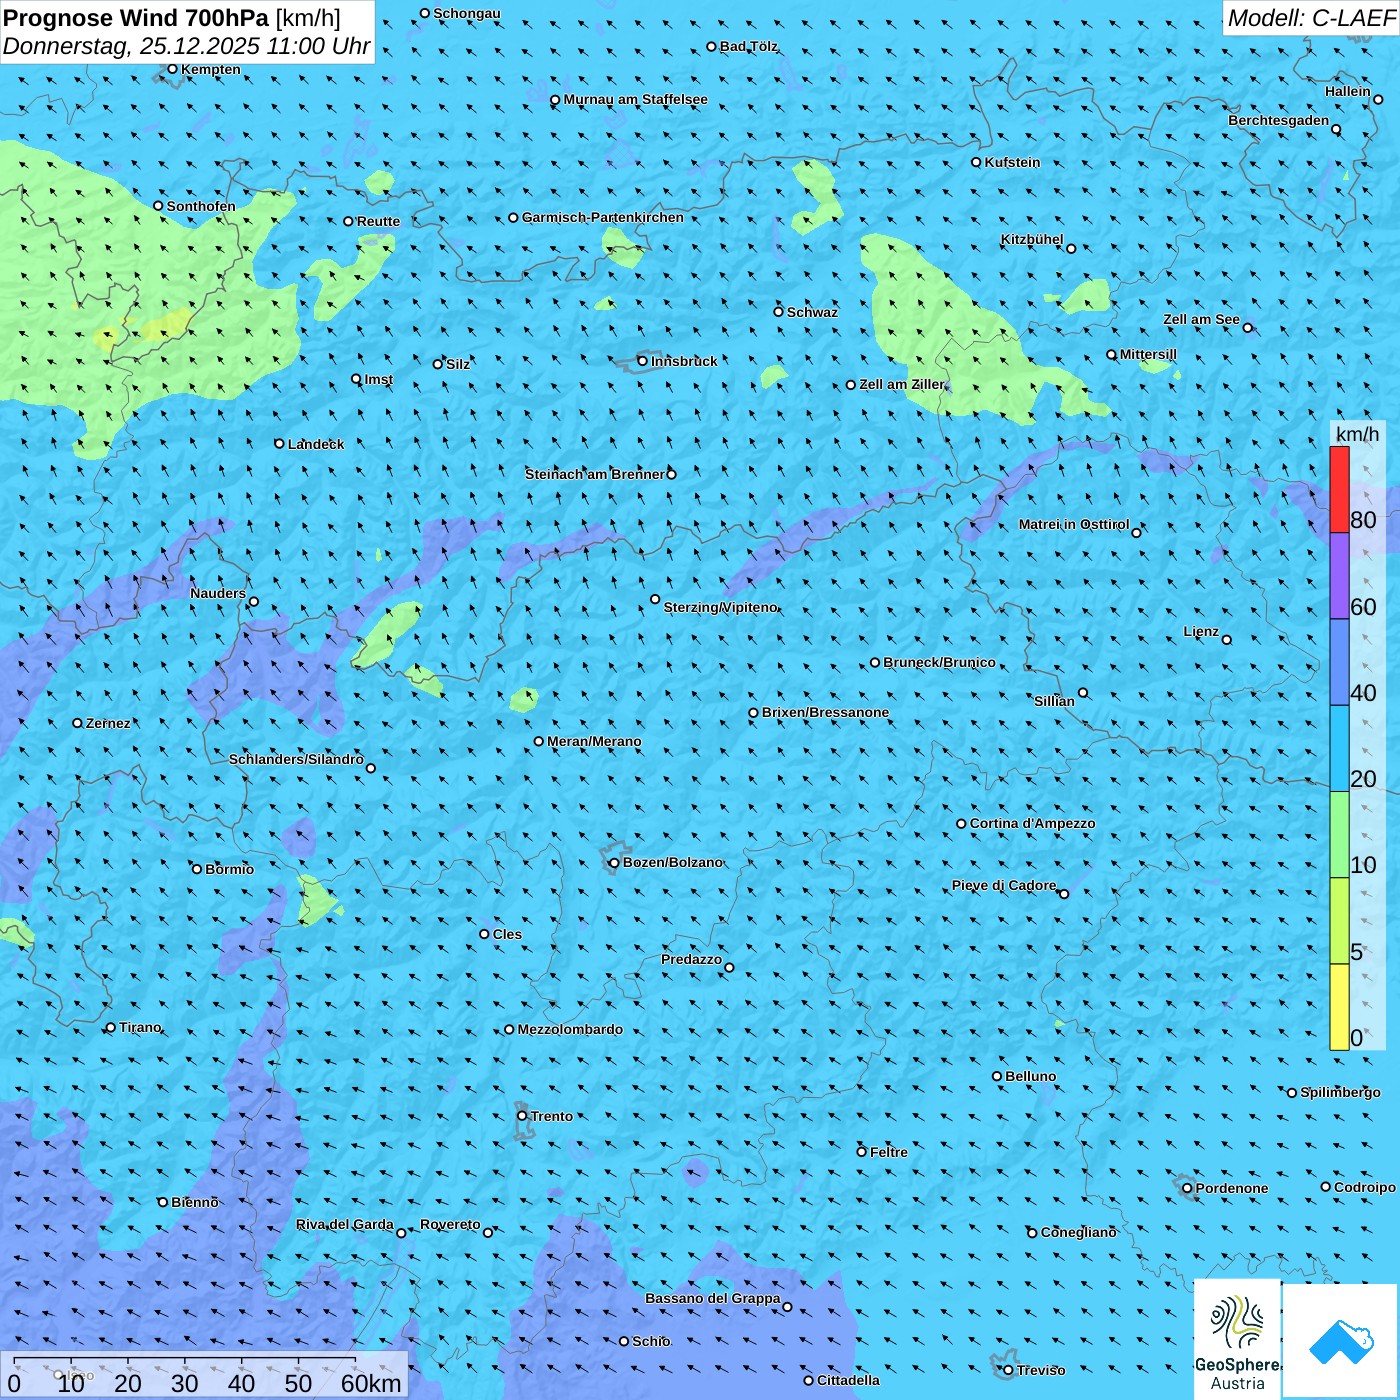
Task: Click the 'Modell: C-LAEF' label
Action: coord(1311,18)
